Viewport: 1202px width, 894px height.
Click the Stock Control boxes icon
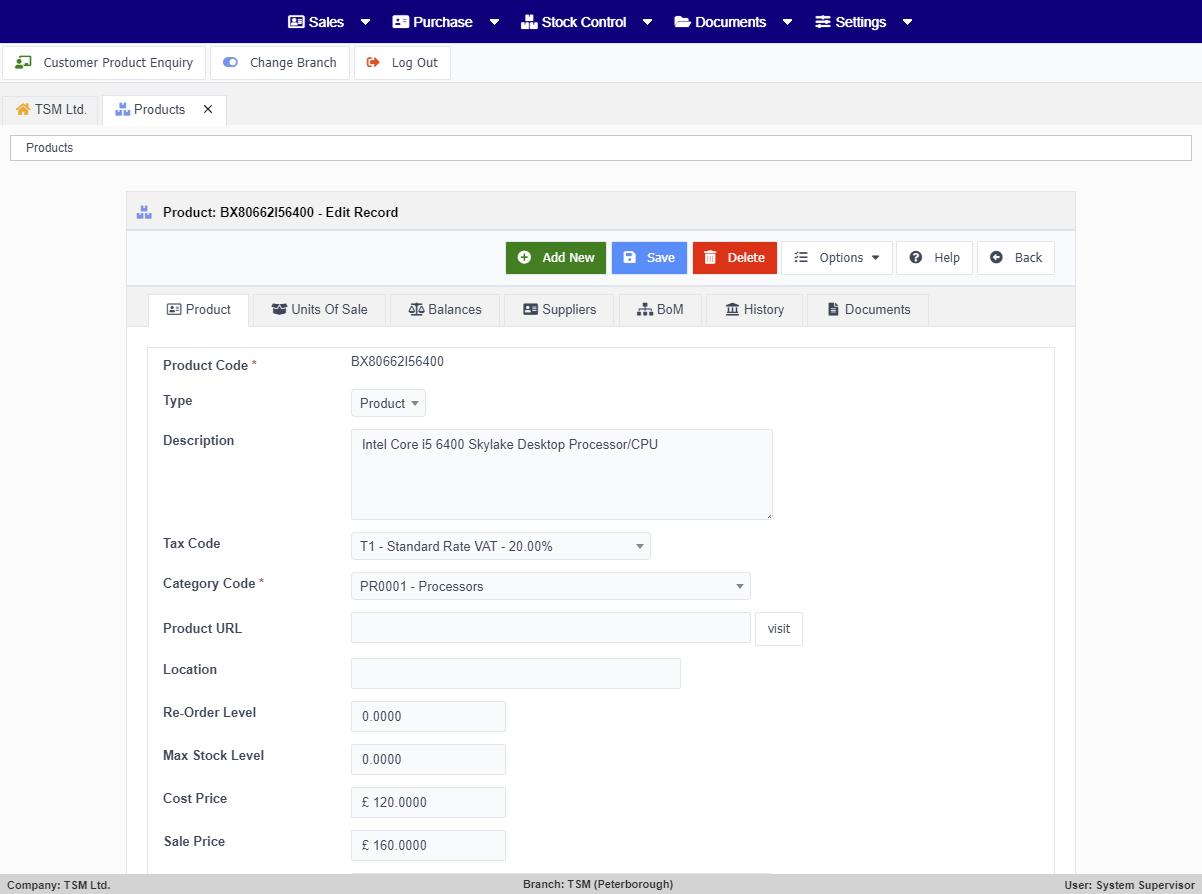tap(529, 22)
